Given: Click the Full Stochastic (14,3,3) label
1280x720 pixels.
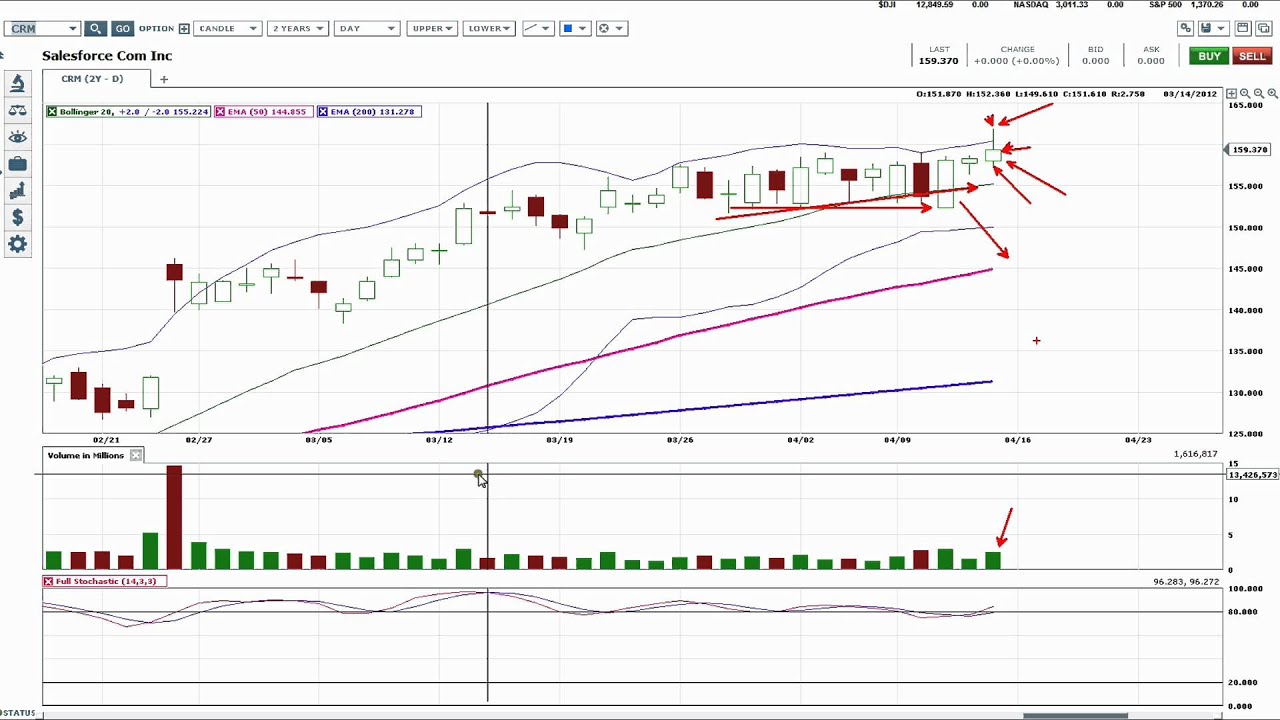Looking at the screenshot, I should coord(106,581).
